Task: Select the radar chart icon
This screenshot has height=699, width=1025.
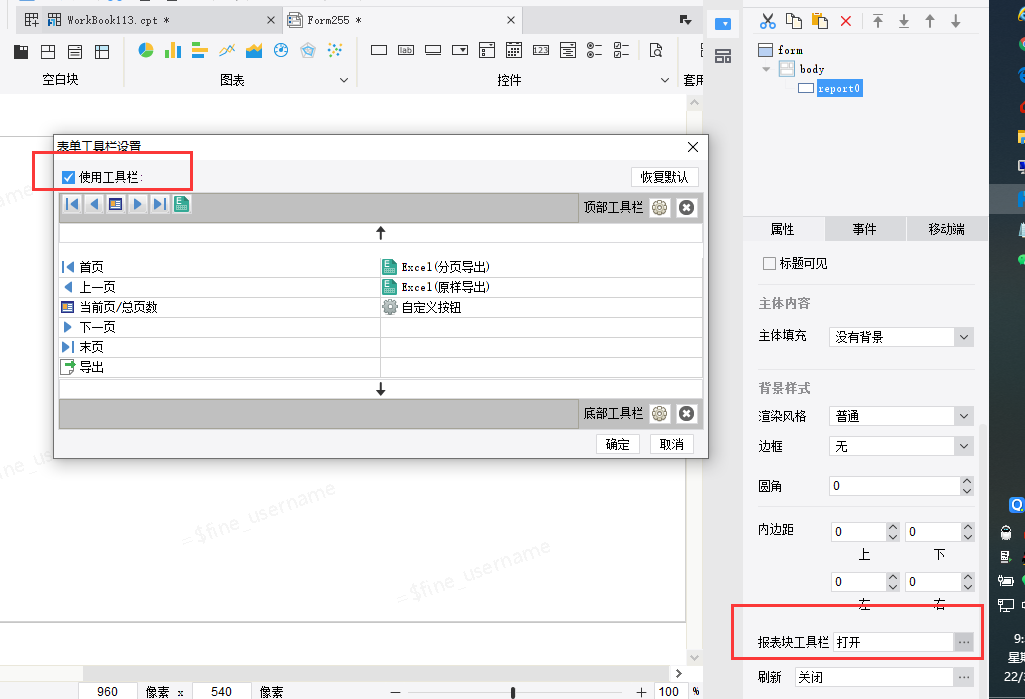Action: point(308,50)
